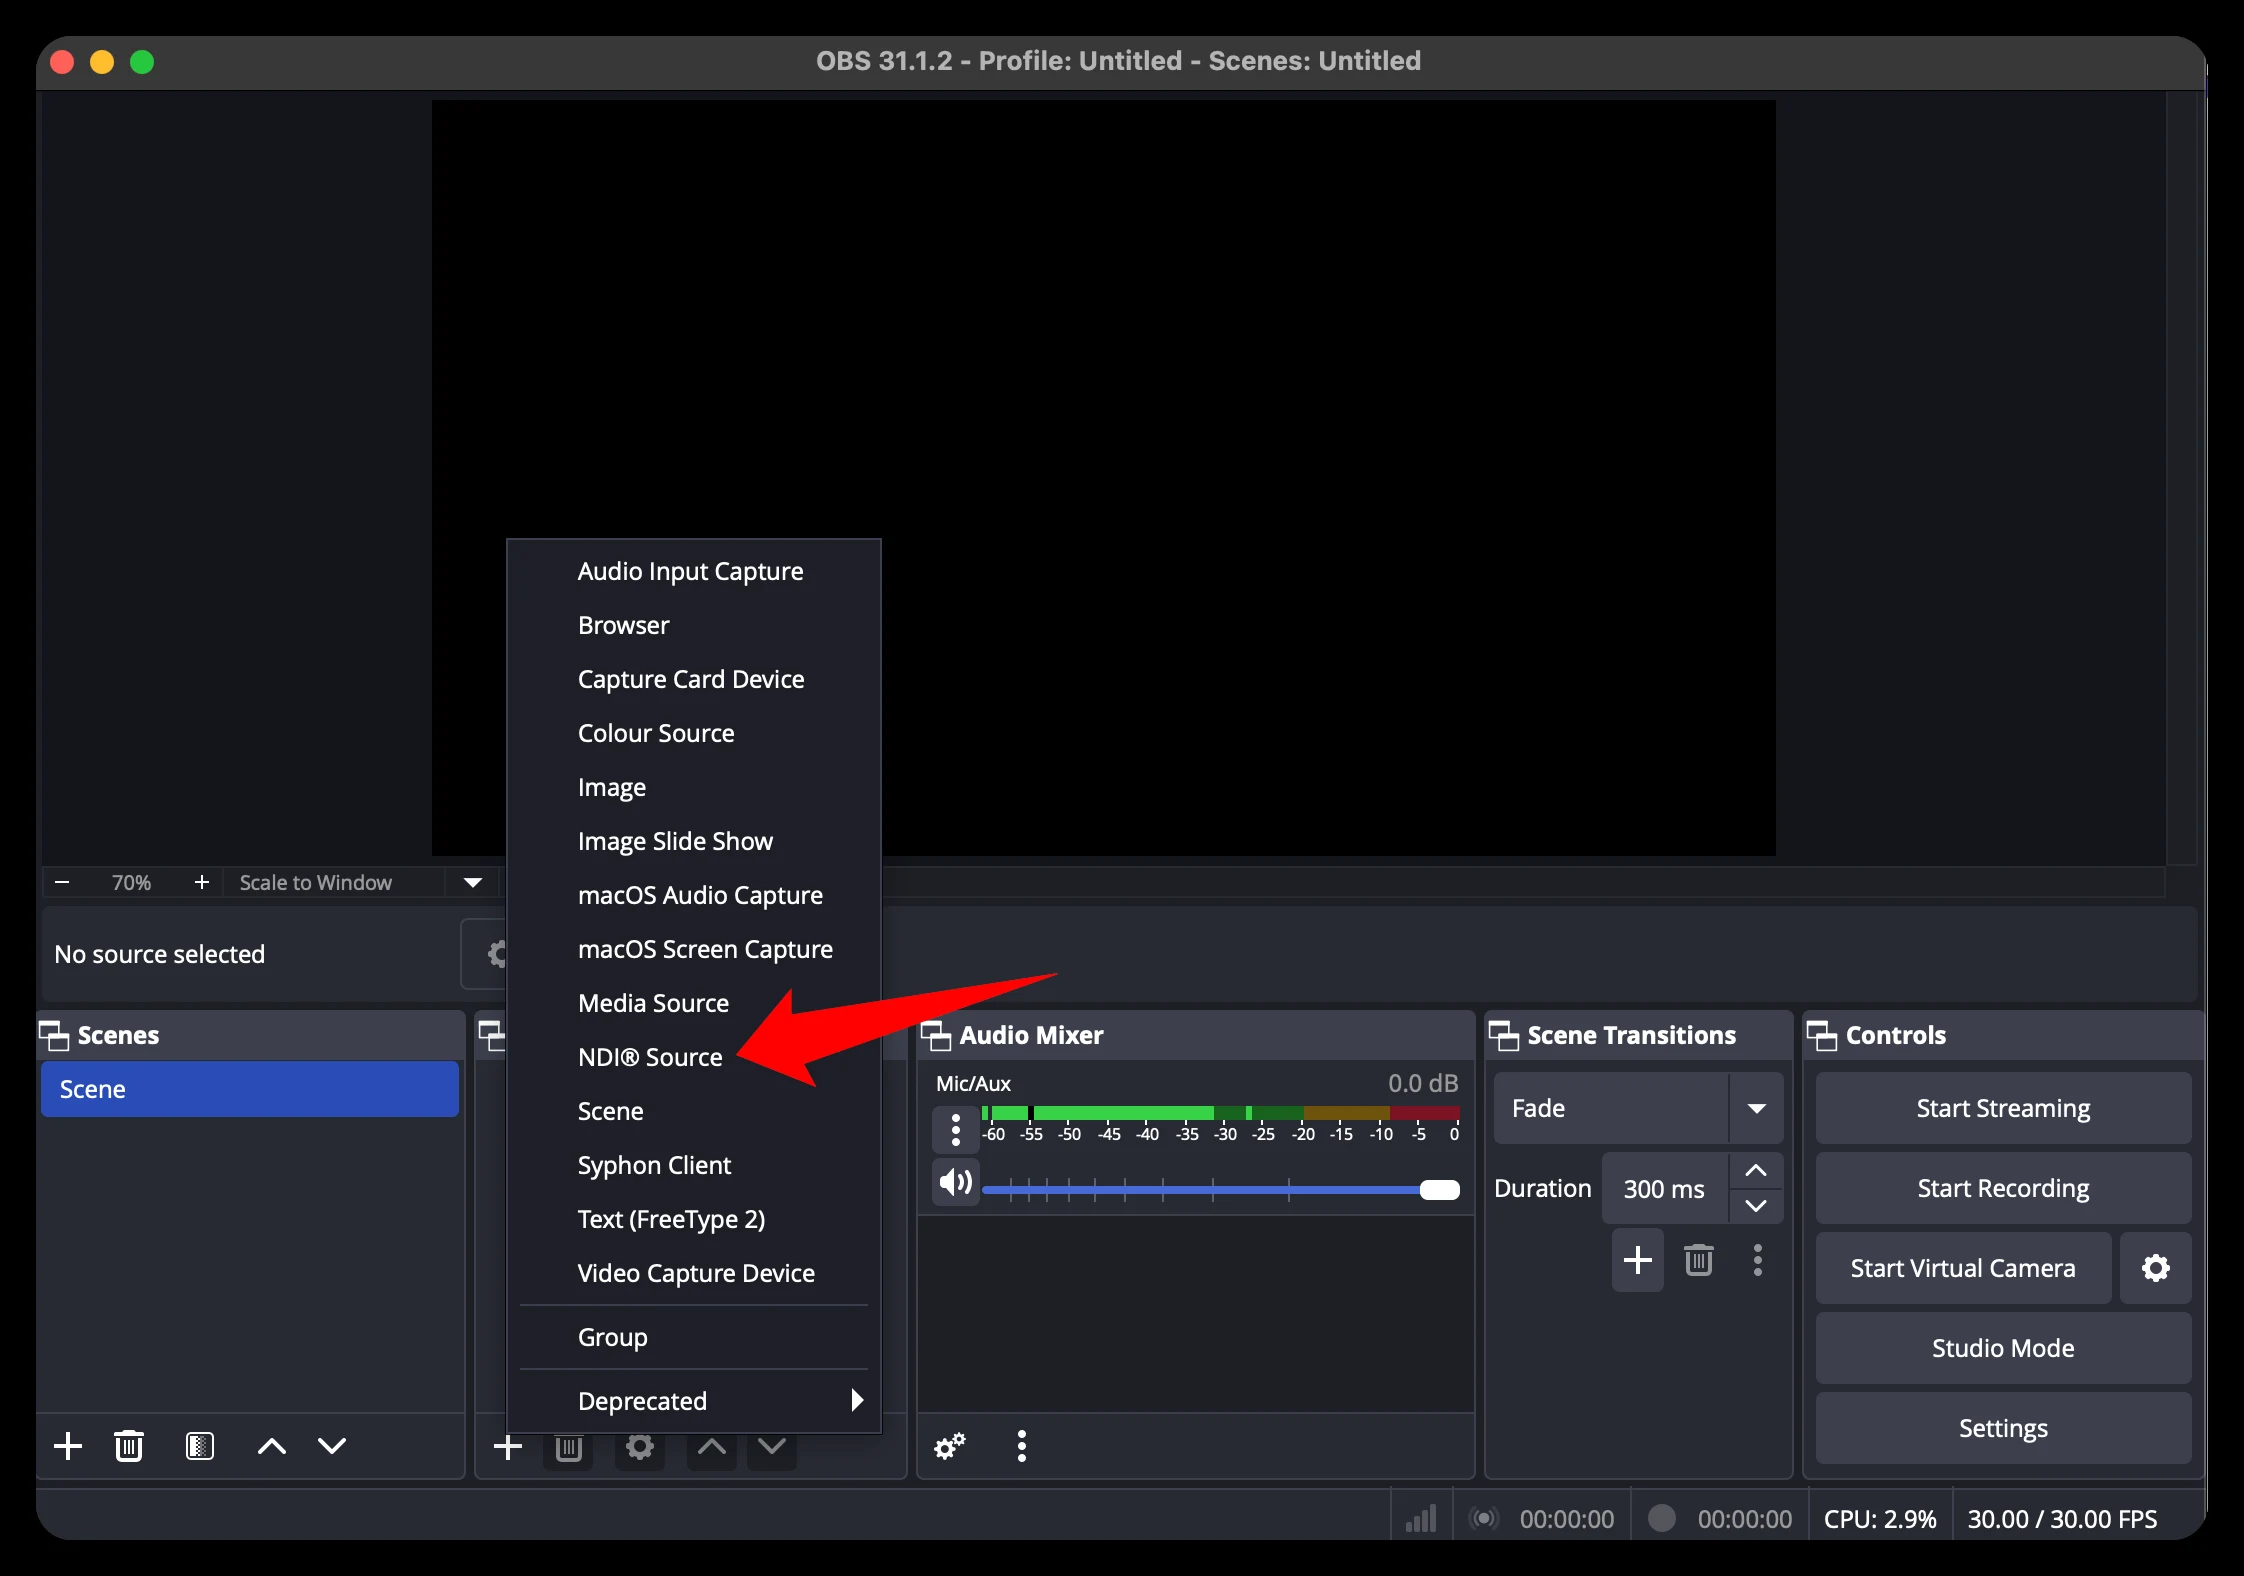Click Start Streaming button
This screenshot has height=1576, width=2244.
(2003, 1108)
